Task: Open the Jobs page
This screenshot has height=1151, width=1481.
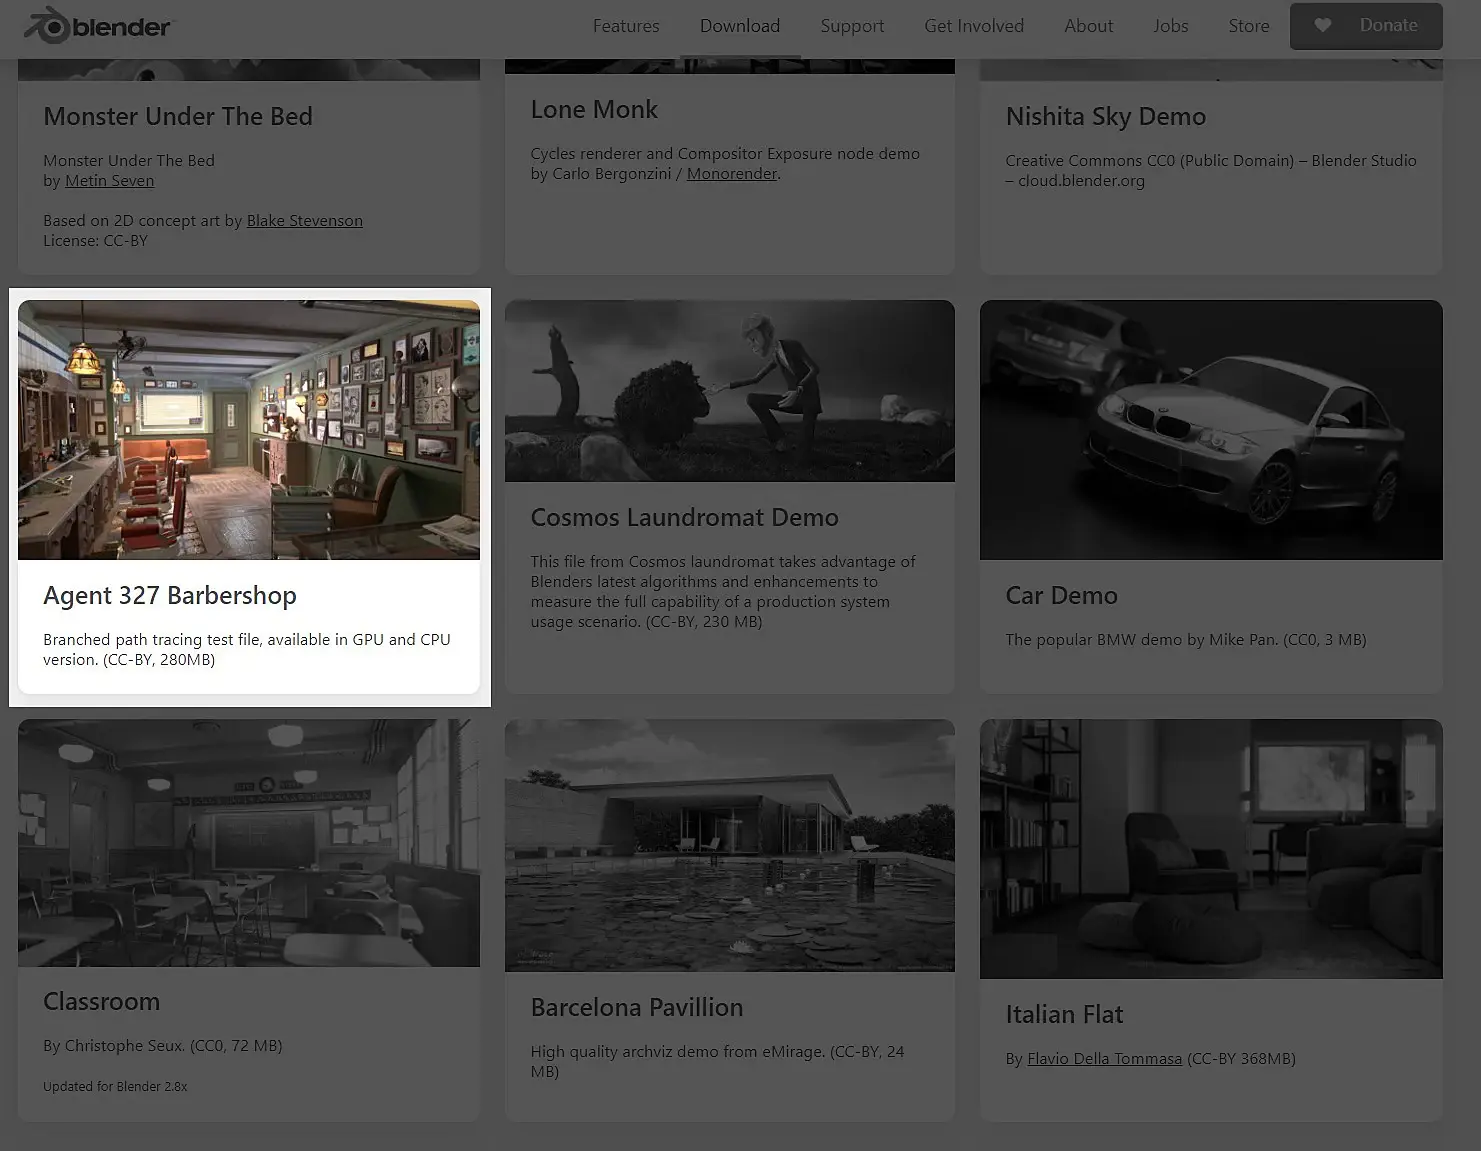Action: click(x=1170, y=26)
